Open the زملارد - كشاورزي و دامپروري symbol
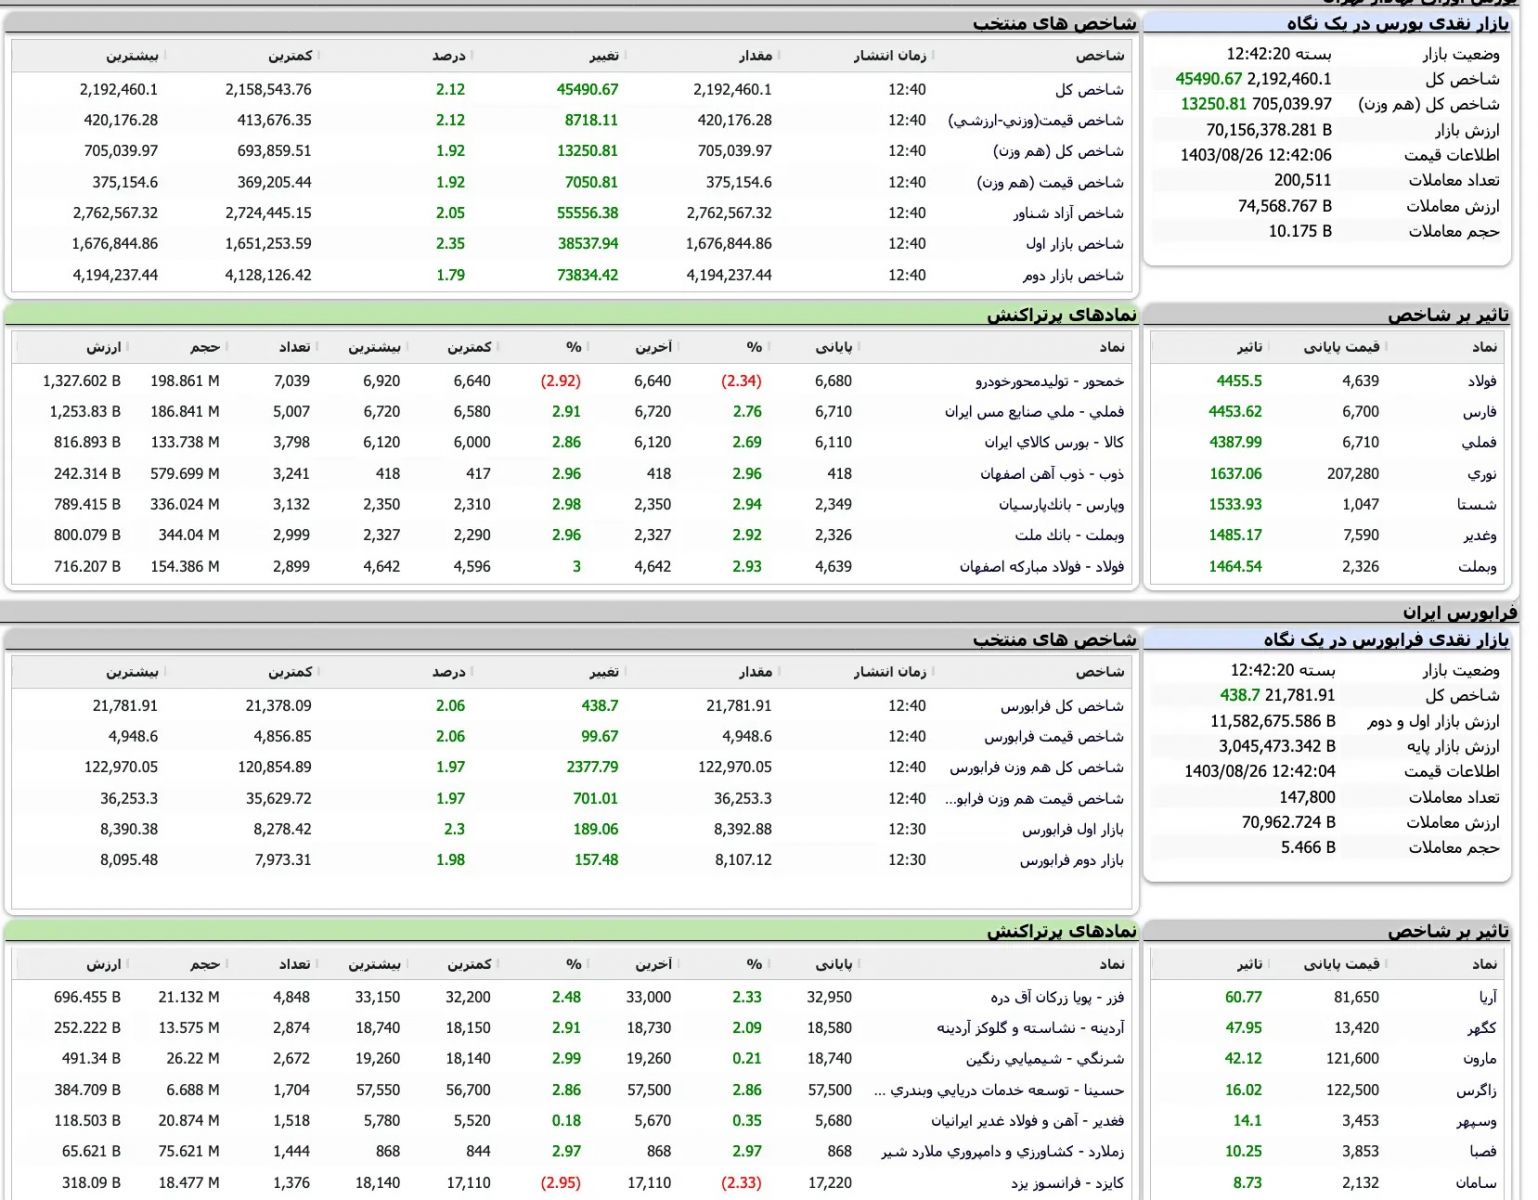This screenshot has width=1538, height=1200. point(1003,1152)
